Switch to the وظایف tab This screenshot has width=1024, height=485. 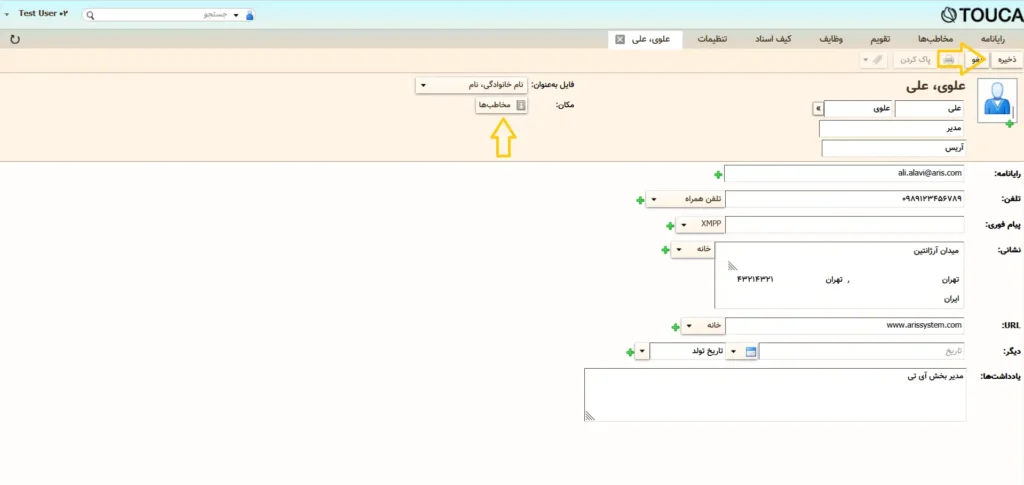coord(831,39)
